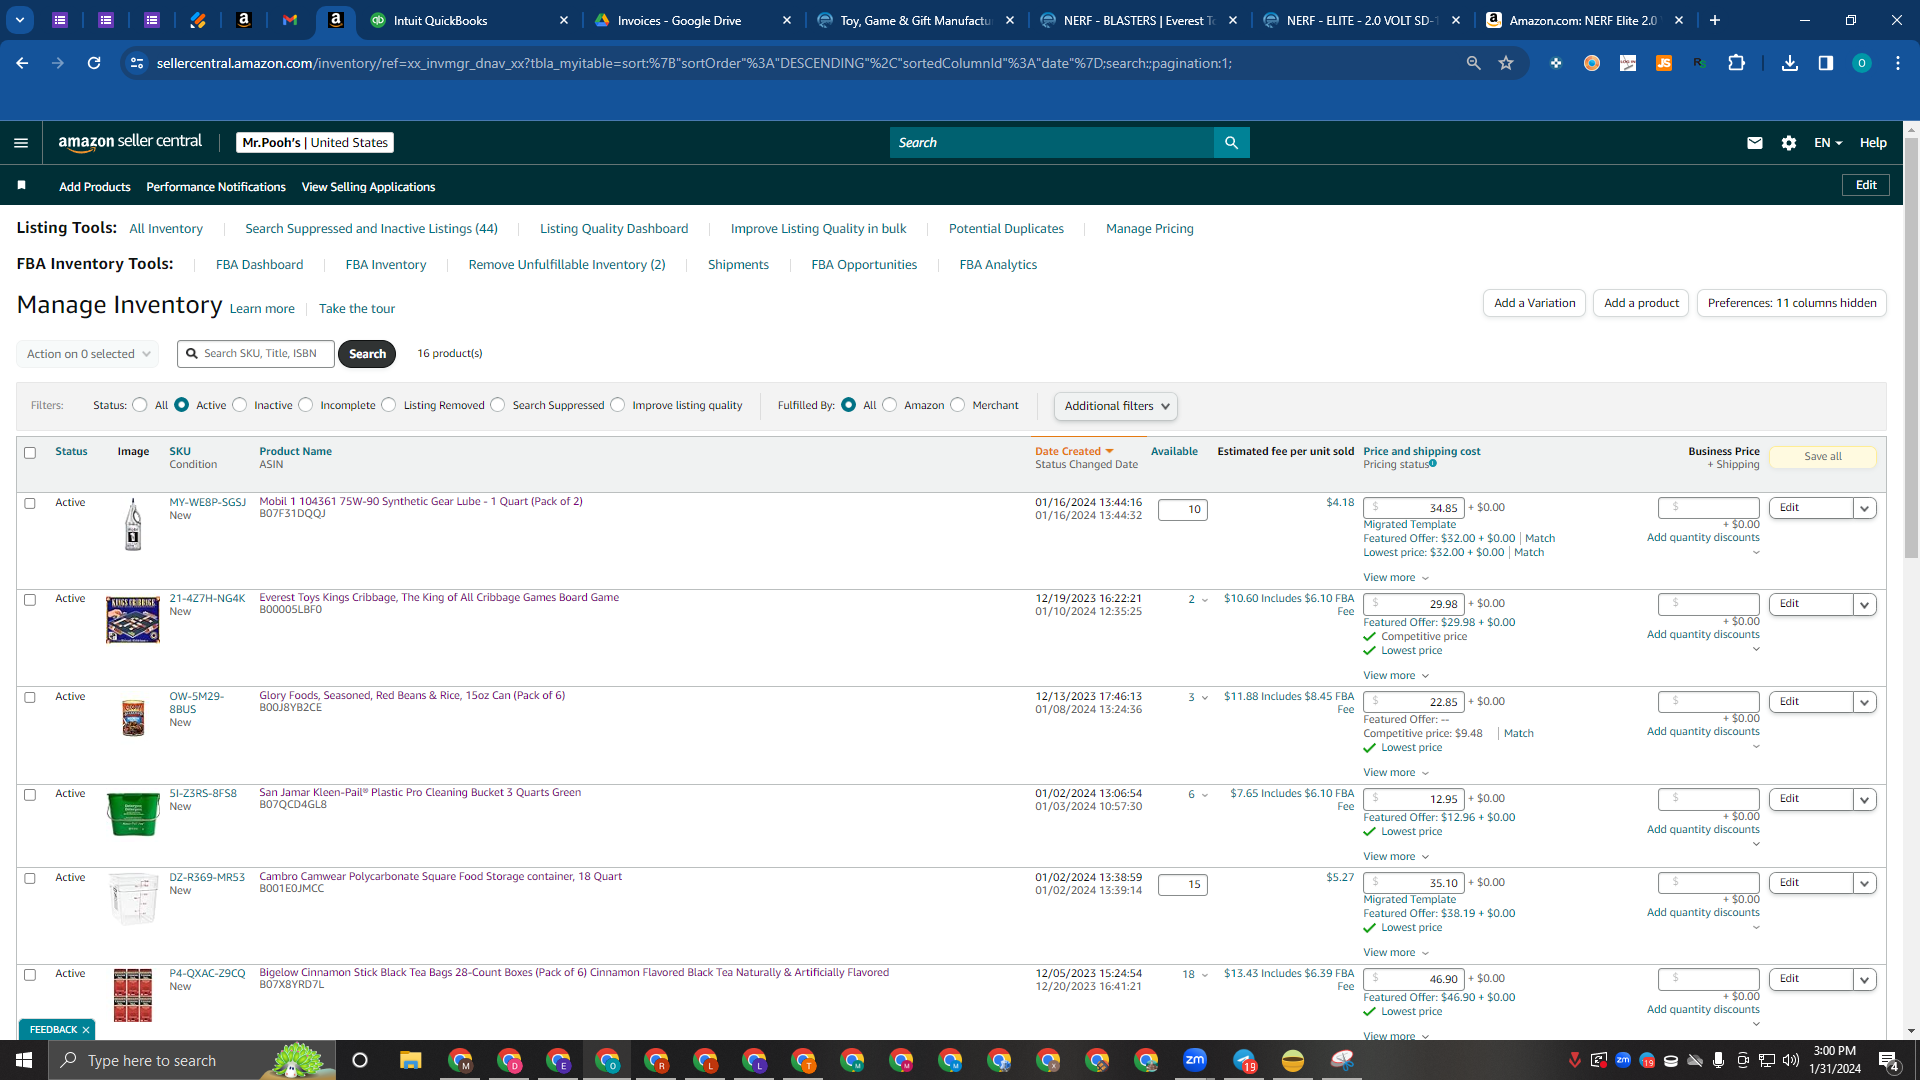Screen dimensions: 1920x1080
Task: Select the Mobil 1 Gear Lube row checkbox
Action: point(30,503)
